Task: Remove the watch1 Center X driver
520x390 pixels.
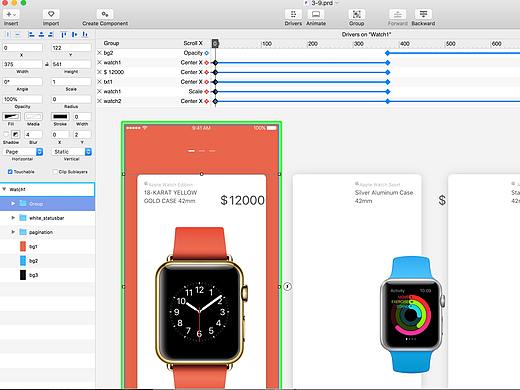Action: [99, 62]
